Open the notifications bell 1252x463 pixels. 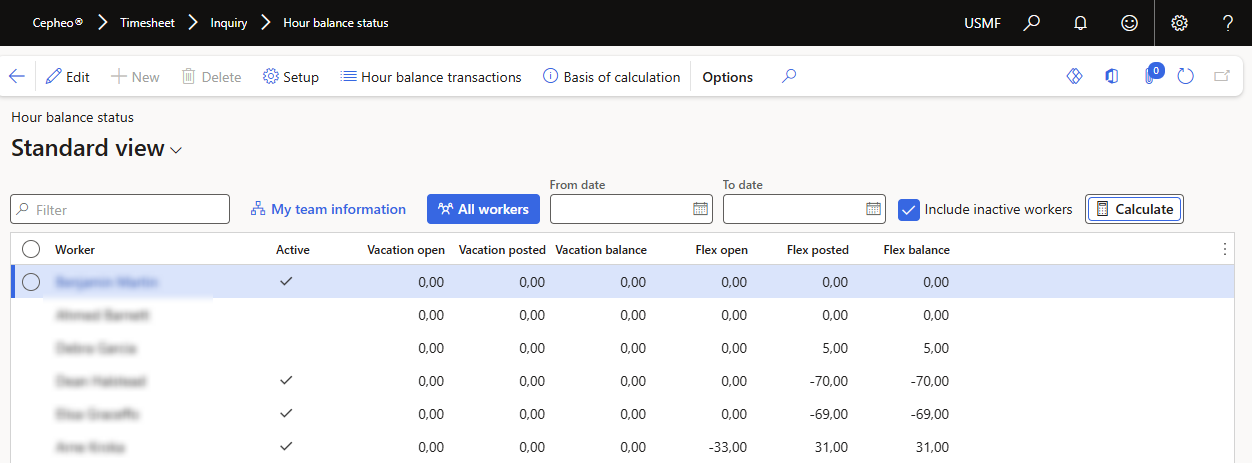coord(1080,23)
